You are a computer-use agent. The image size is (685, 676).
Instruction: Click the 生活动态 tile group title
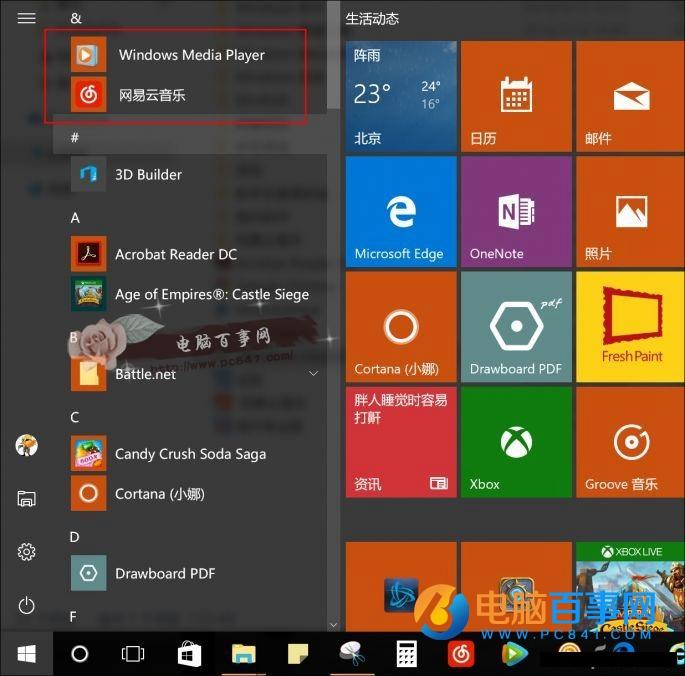tap(372, 18)
